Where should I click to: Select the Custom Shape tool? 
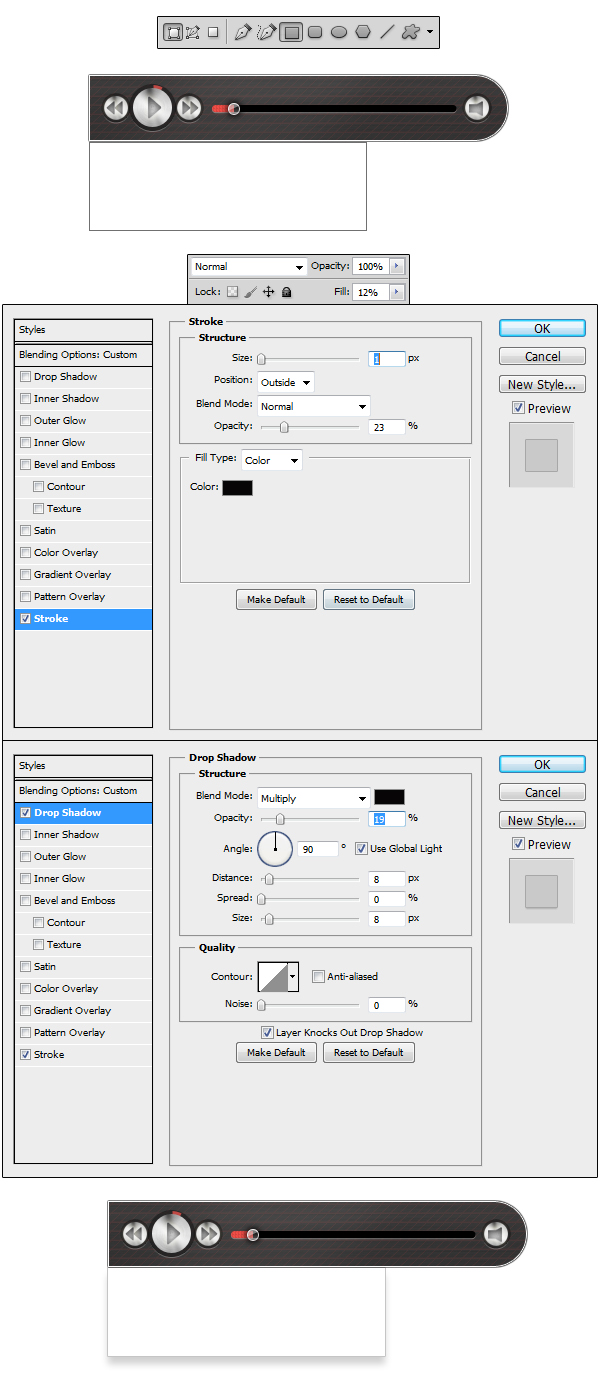[410, 32]
